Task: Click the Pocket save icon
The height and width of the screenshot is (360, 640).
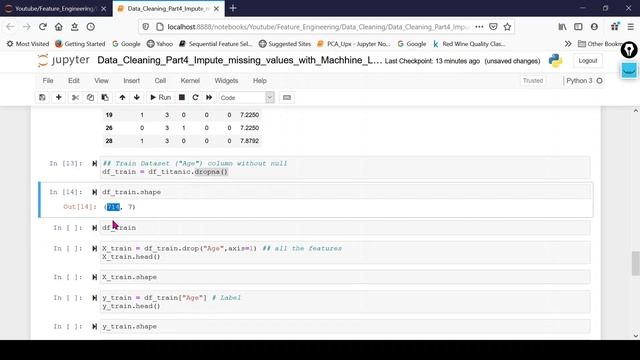Action: 493,27
